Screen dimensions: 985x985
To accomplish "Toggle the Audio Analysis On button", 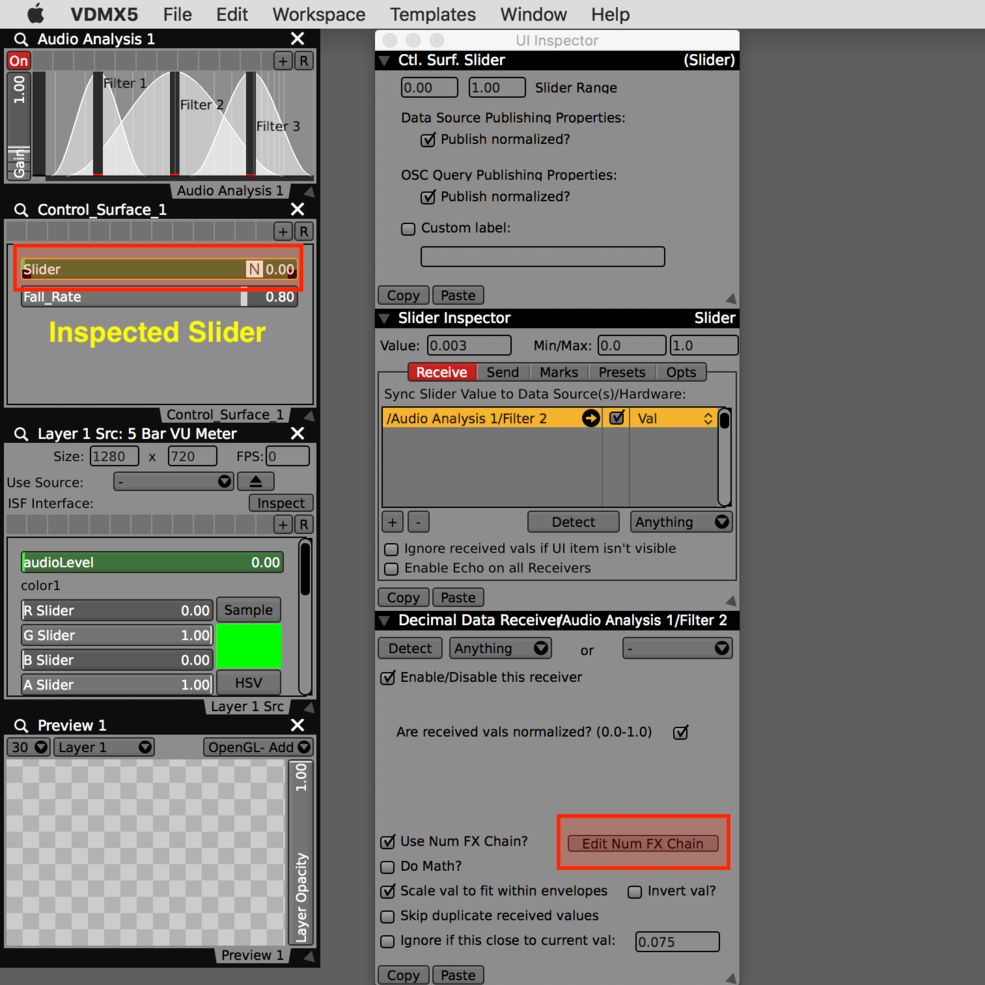I will [18, 61].
